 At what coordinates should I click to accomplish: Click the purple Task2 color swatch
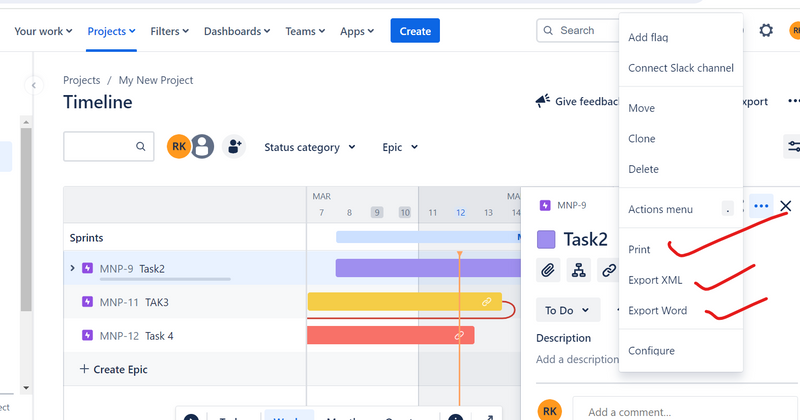(546, 239)
